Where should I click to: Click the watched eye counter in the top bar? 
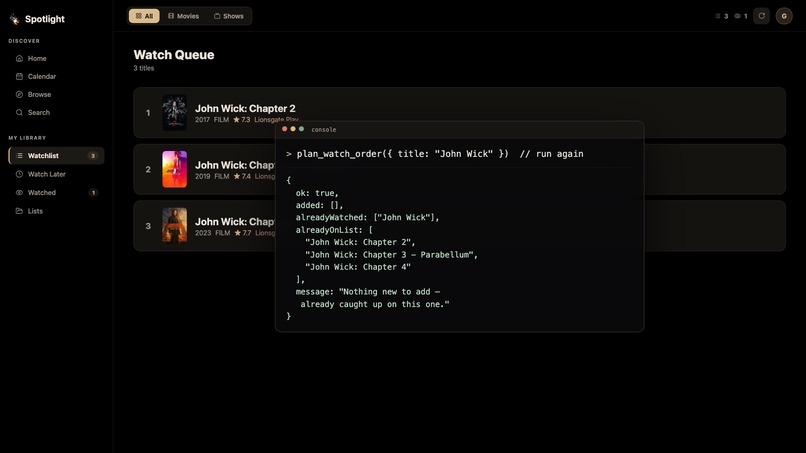[741, 16]
